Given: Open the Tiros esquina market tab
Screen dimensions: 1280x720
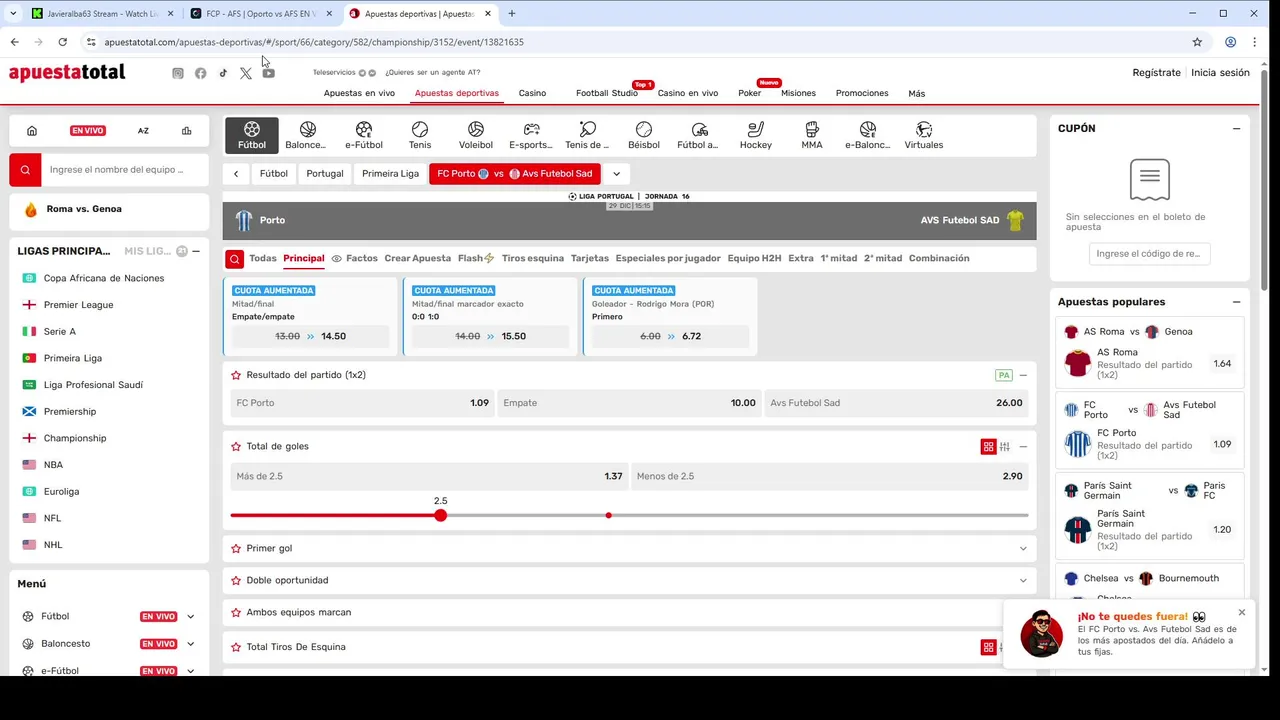Looking at the screenshot, I should coord(533,258).
